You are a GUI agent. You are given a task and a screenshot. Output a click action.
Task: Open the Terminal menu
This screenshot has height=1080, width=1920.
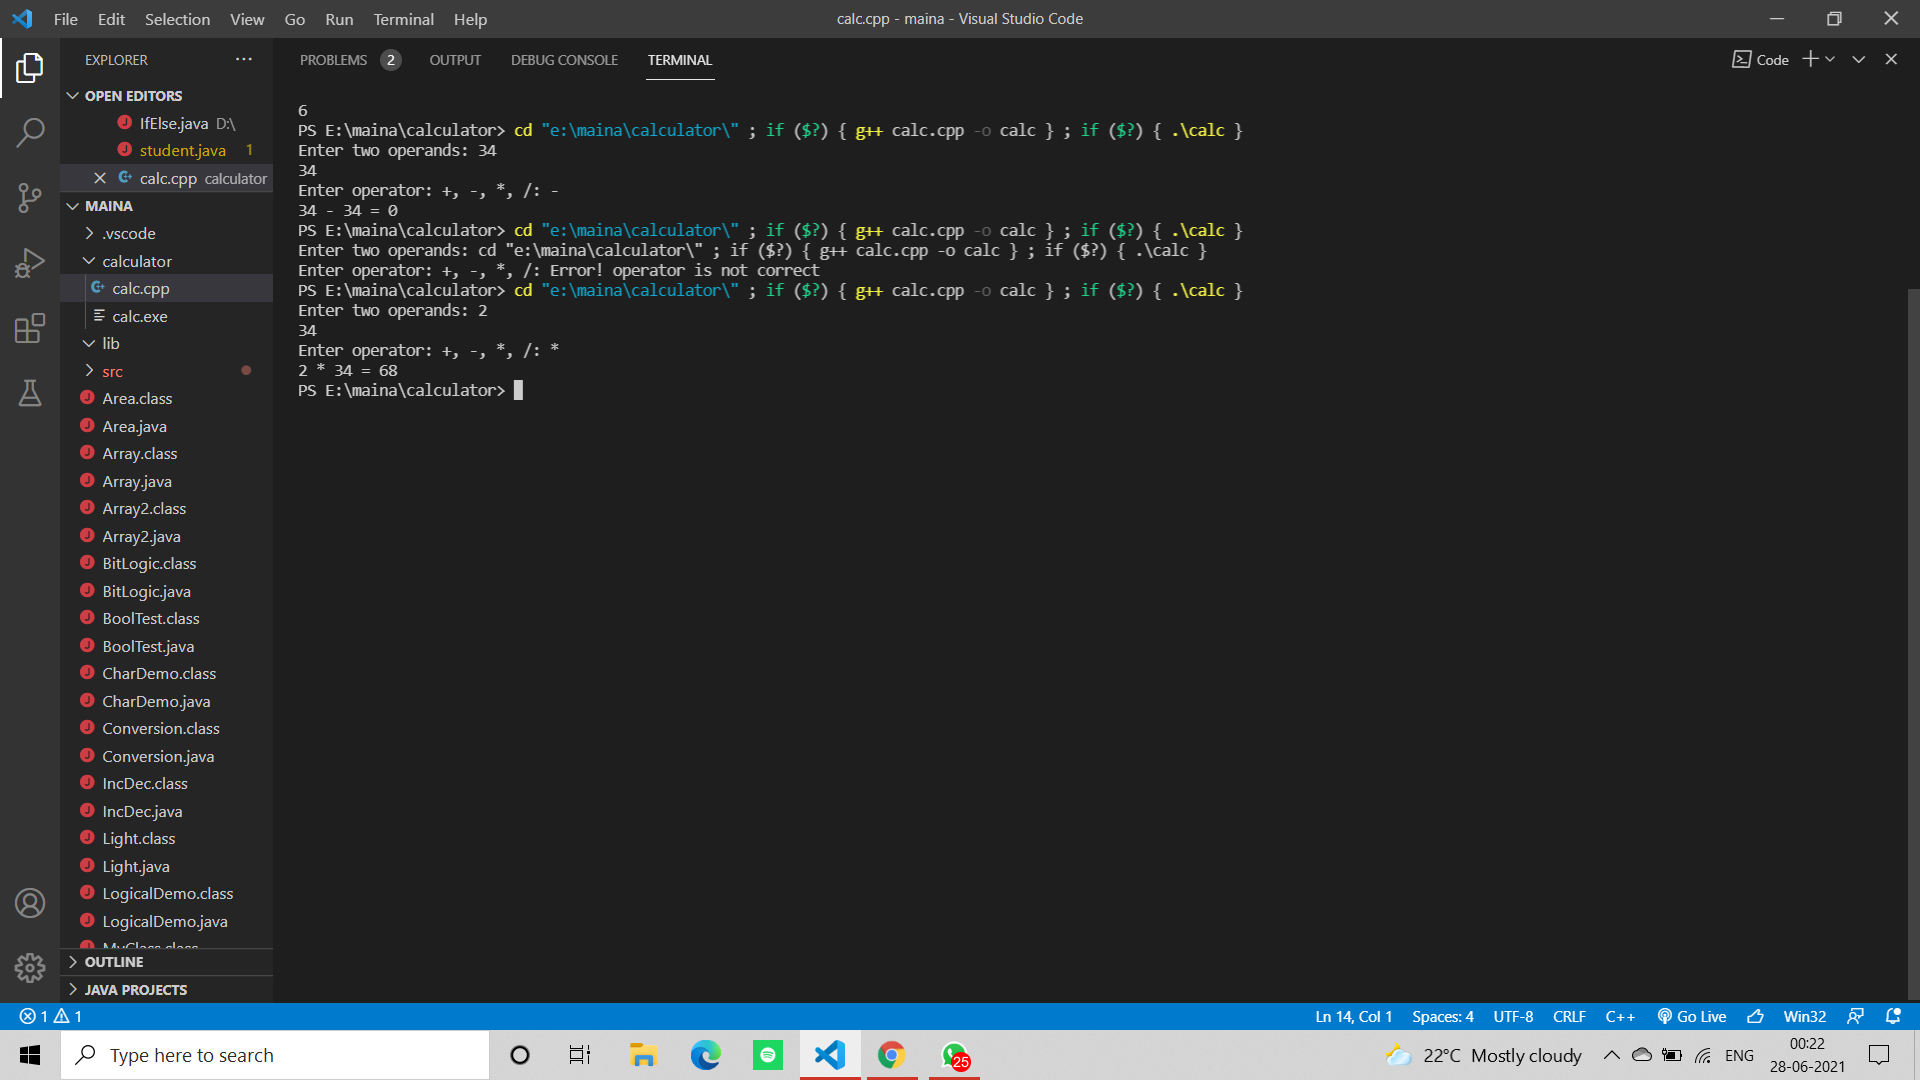403,19
